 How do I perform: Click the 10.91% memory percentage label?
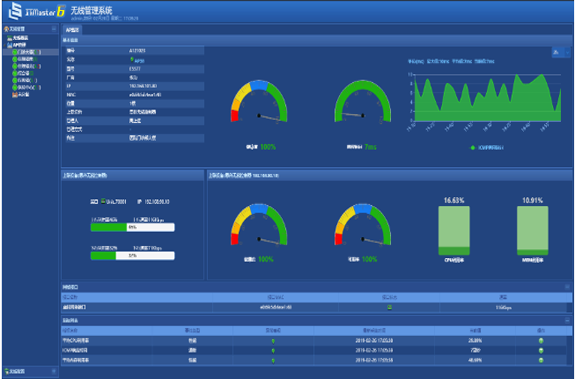(x=532, y=200)
